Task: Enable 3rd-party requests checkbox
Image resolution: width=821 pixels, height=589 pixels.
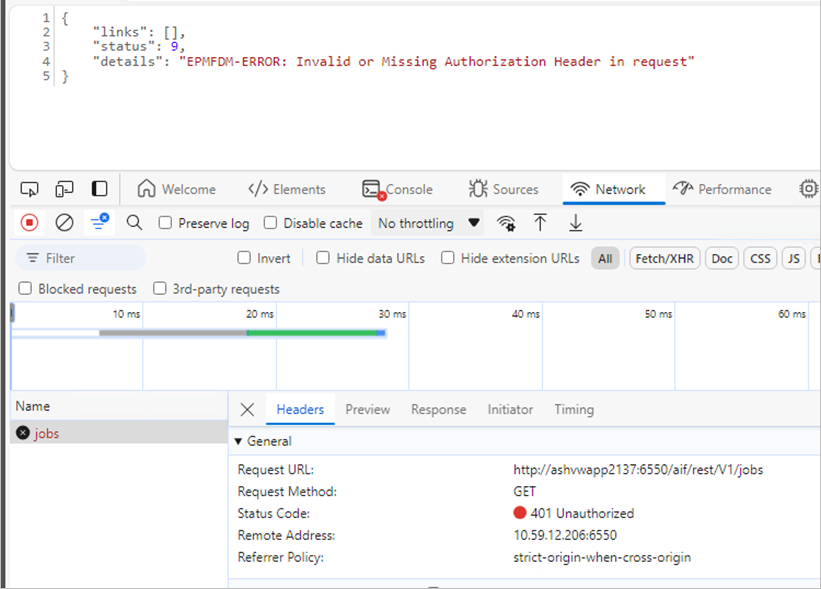Action: (160, 288)
